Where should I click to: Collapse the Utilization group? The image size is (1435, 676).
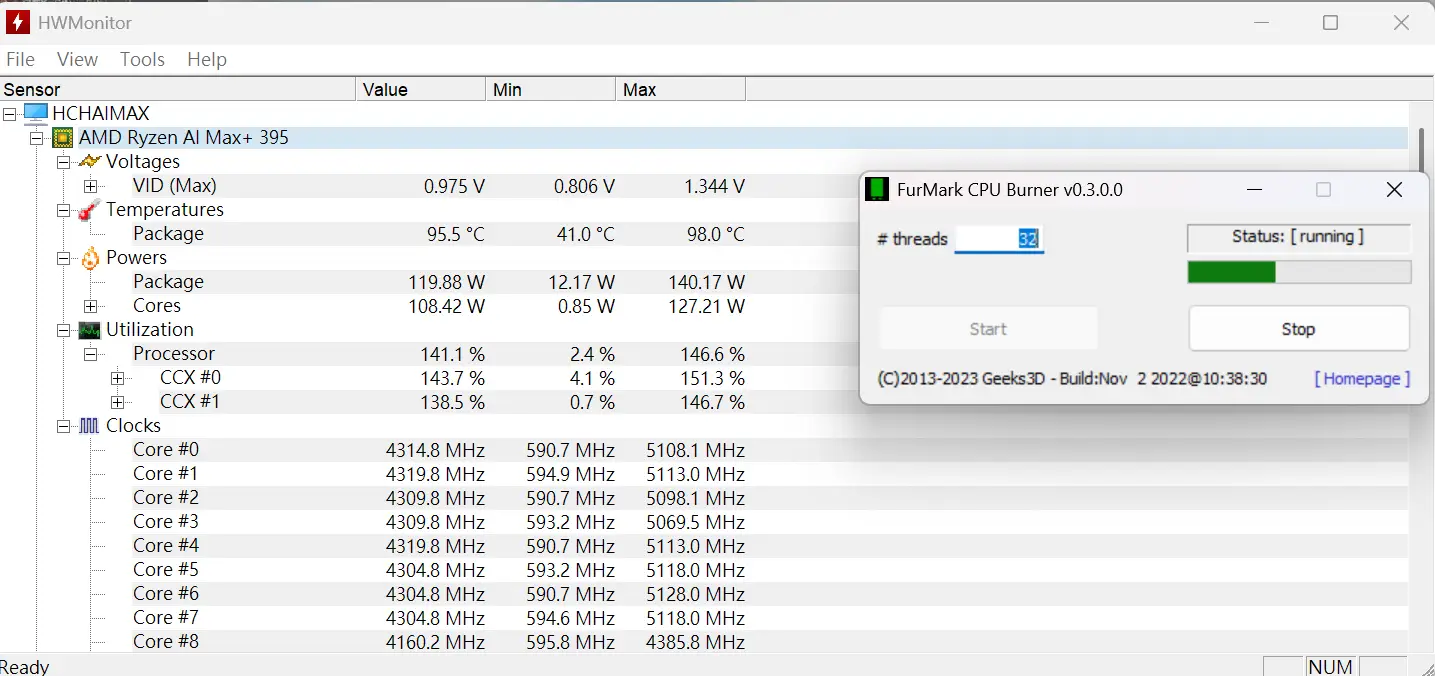pyautogui.click(x=63, y=330)
